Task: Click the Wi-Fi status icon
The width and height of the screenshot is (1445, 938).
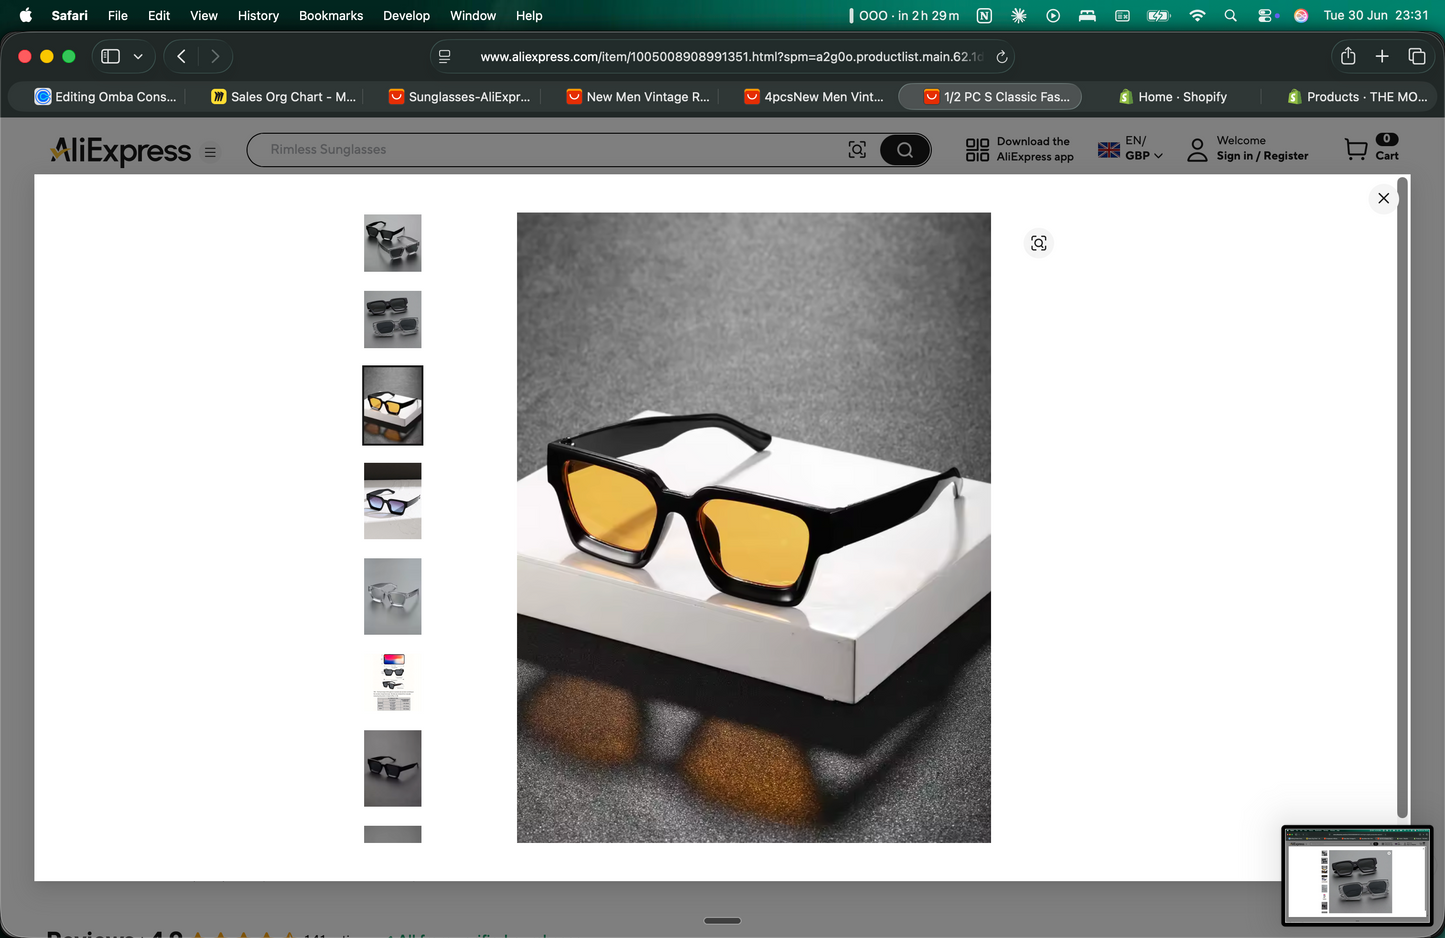Action: coord(1196,15)
